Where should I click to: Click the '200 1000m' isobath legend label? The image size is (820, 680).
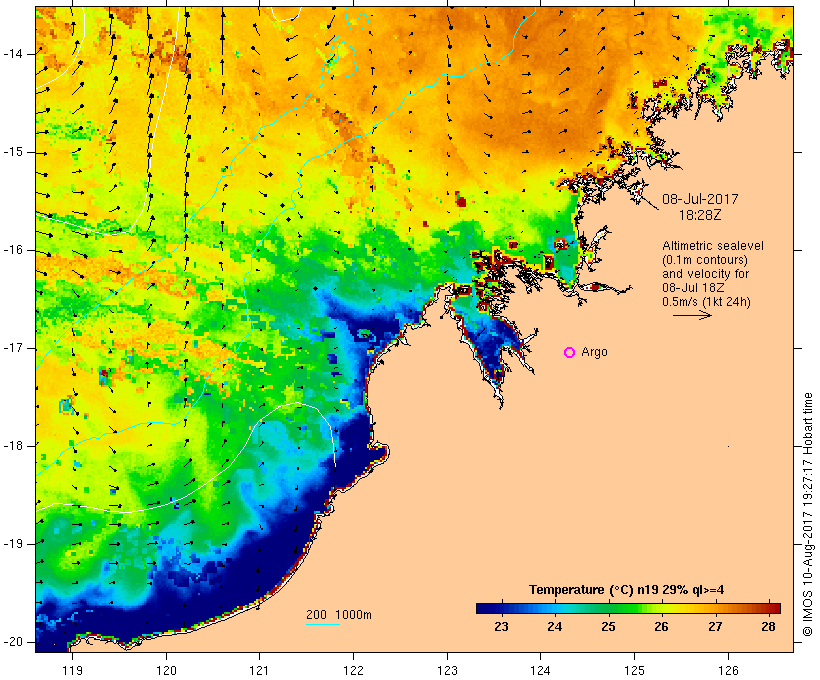(339, 615)
